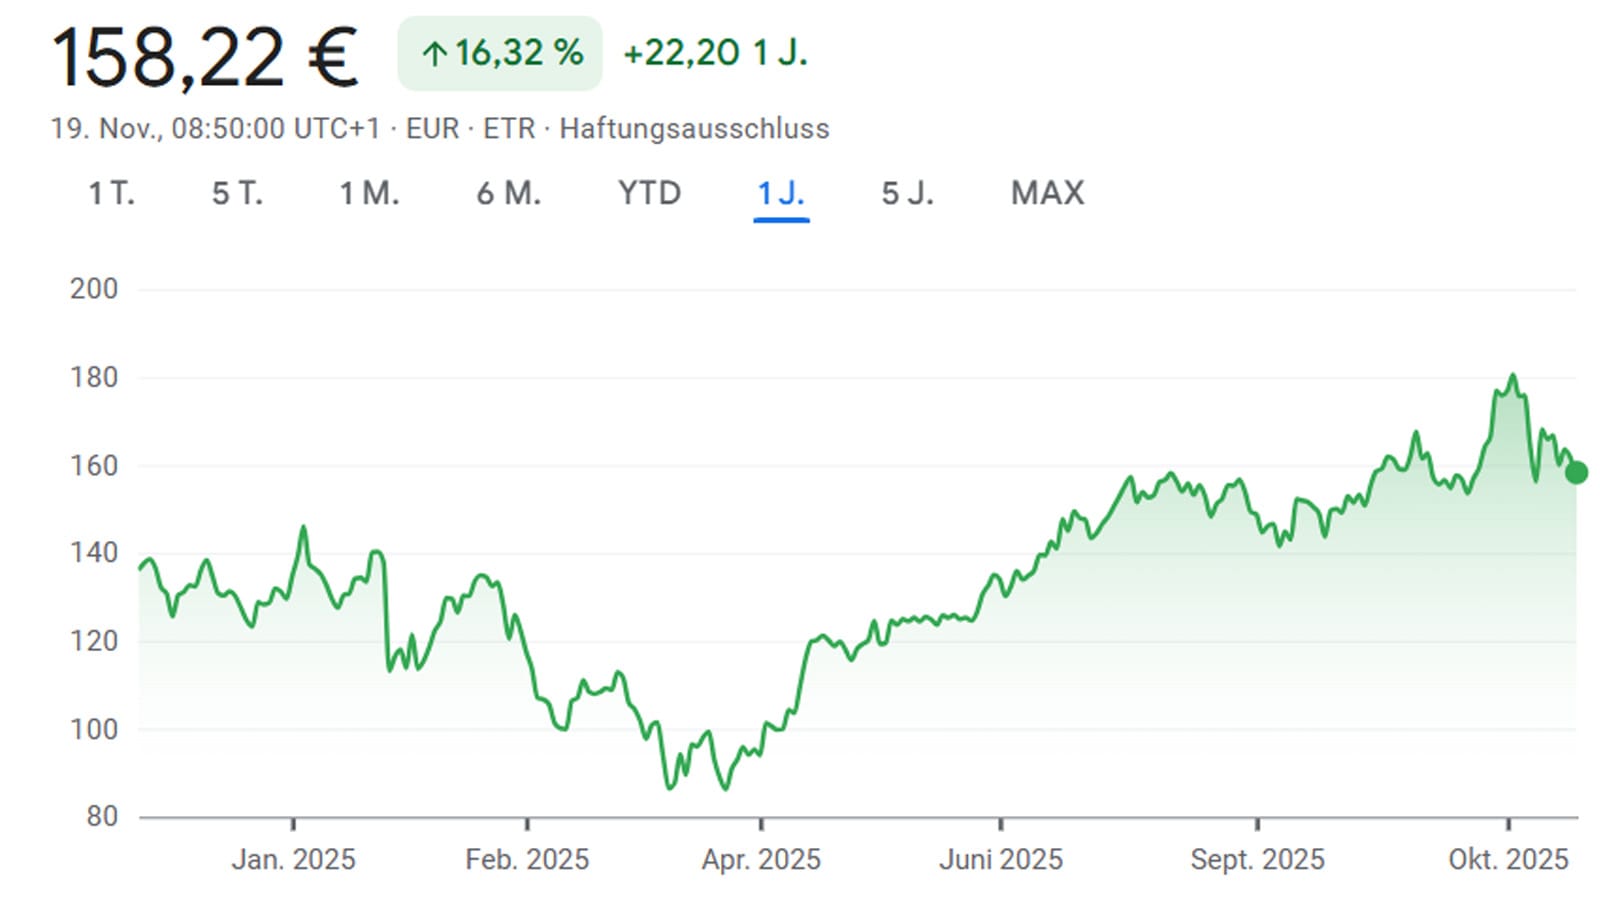Viewport: 1600px width, 900px height.
Task: Click the 16,32 % change badge
Action: (x=500, y=54)
